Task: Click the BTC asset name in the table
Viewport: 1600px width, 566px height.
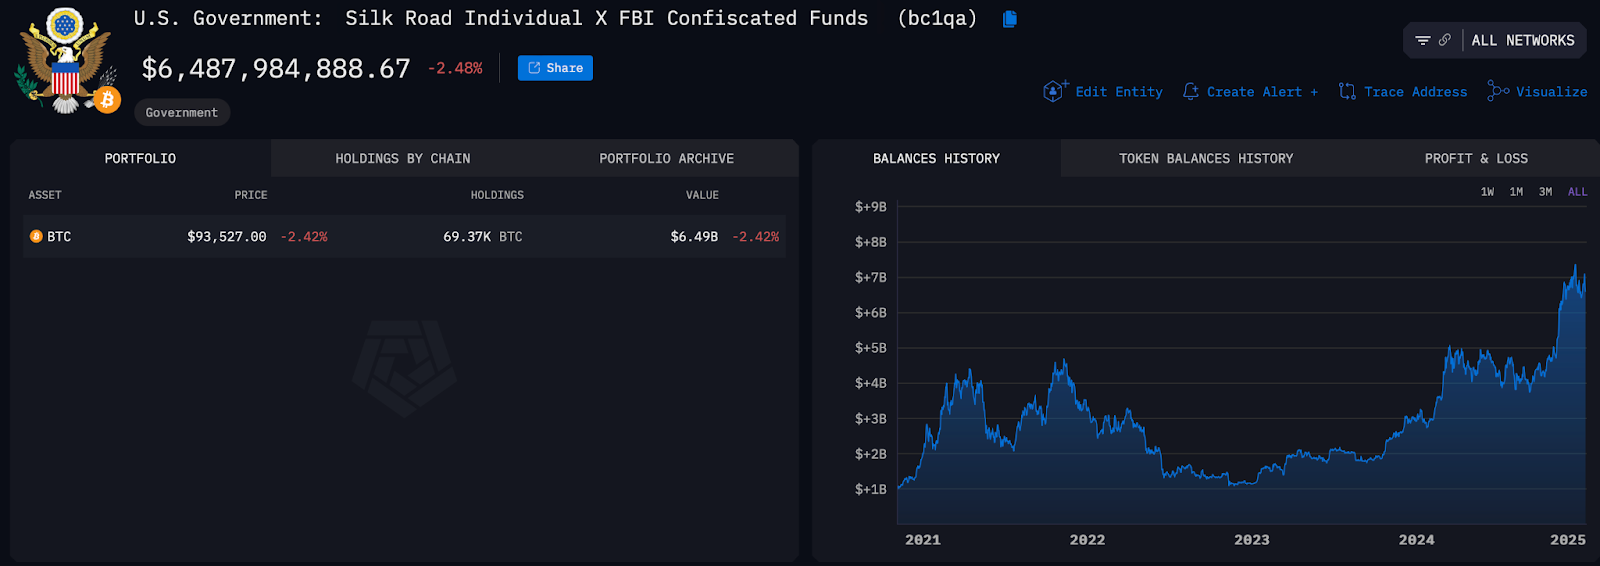Action: (59, 237)
